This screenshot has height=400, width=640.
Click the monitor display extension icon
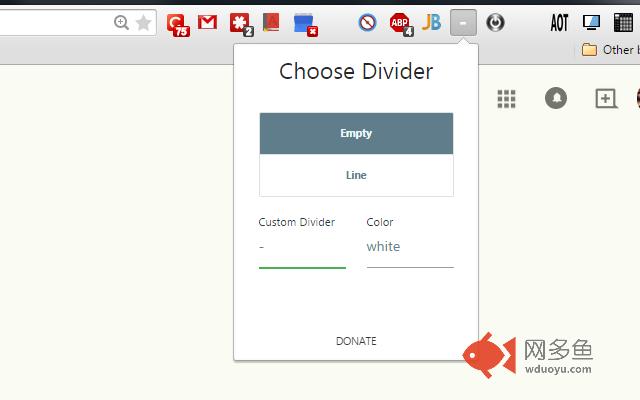pos(591,22)
